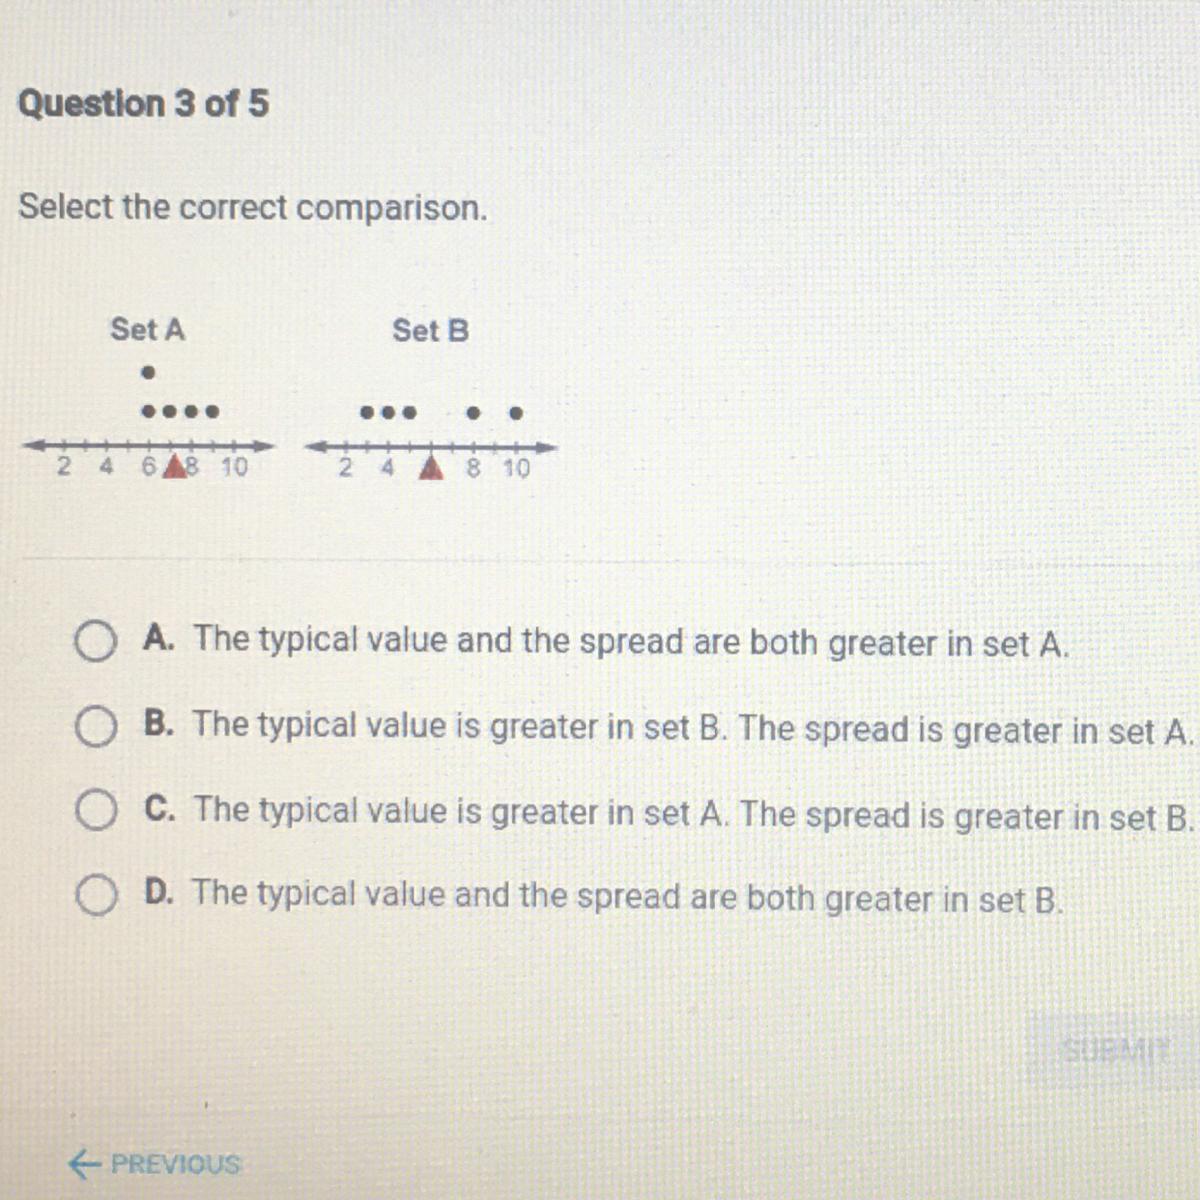This screenshot has height=1200, width=1200.
Task: Select radio button for answer D
Action: 95,896
